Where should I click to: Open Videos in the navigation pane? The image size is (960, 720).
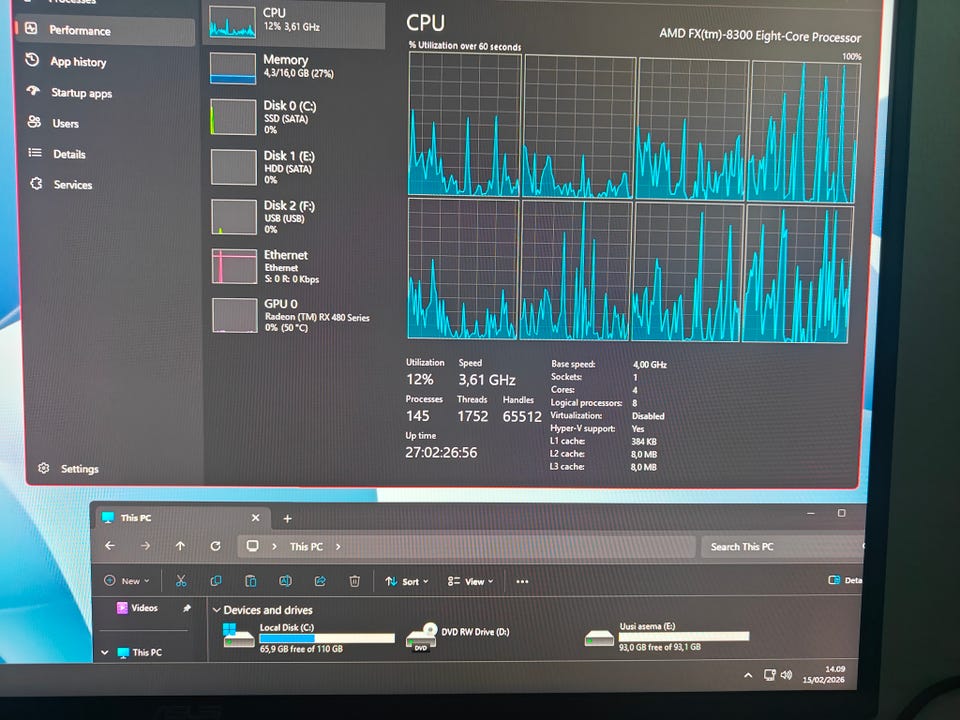(x=144, y=608)
